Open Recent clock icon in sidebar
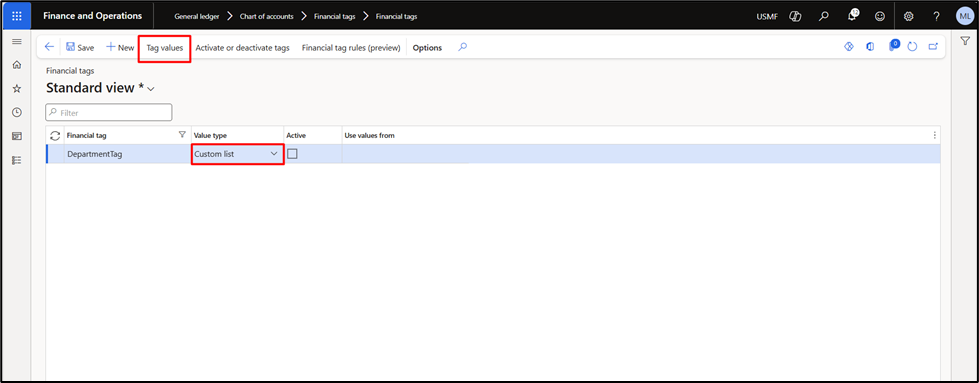The height and width of the screenshot is (383, 979). [17, 112]
